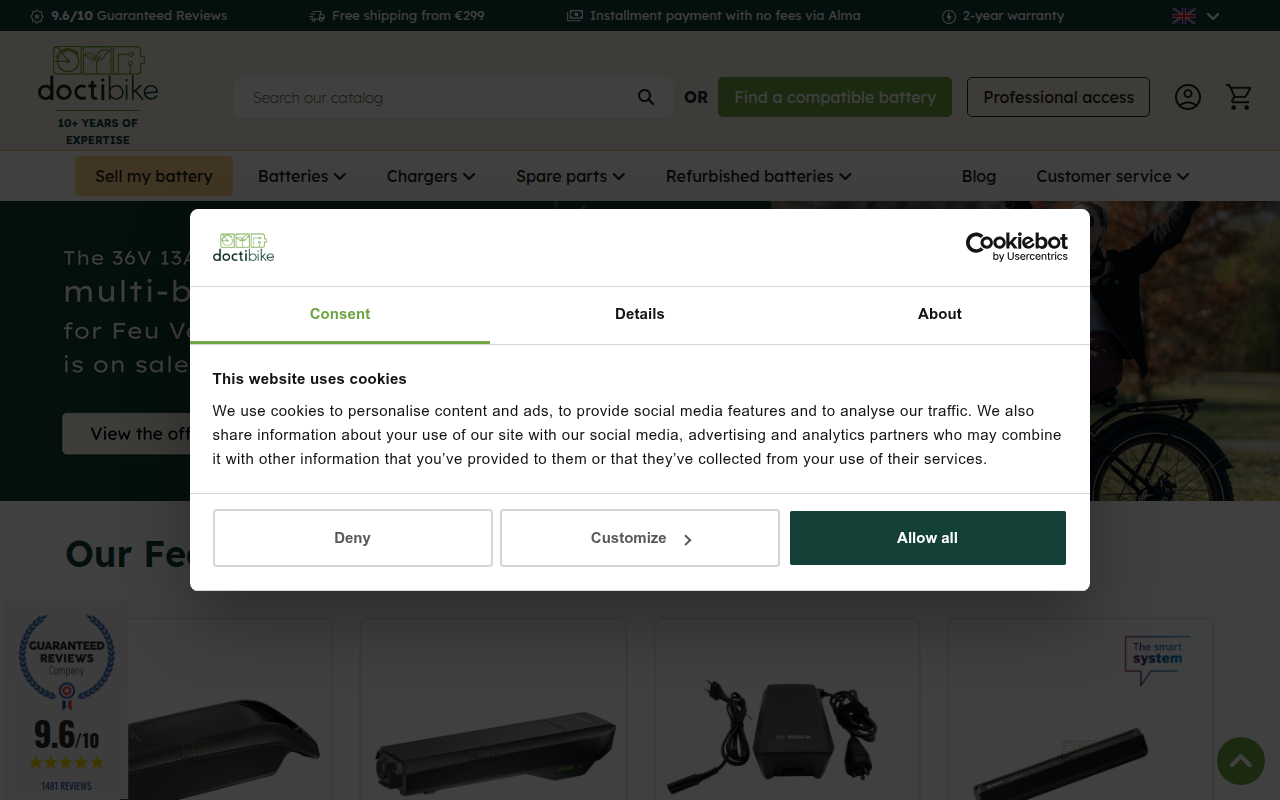Viewport: 1280px width, 800px height.
Task: Click the Professional access button
Action: click(1058, 97)
